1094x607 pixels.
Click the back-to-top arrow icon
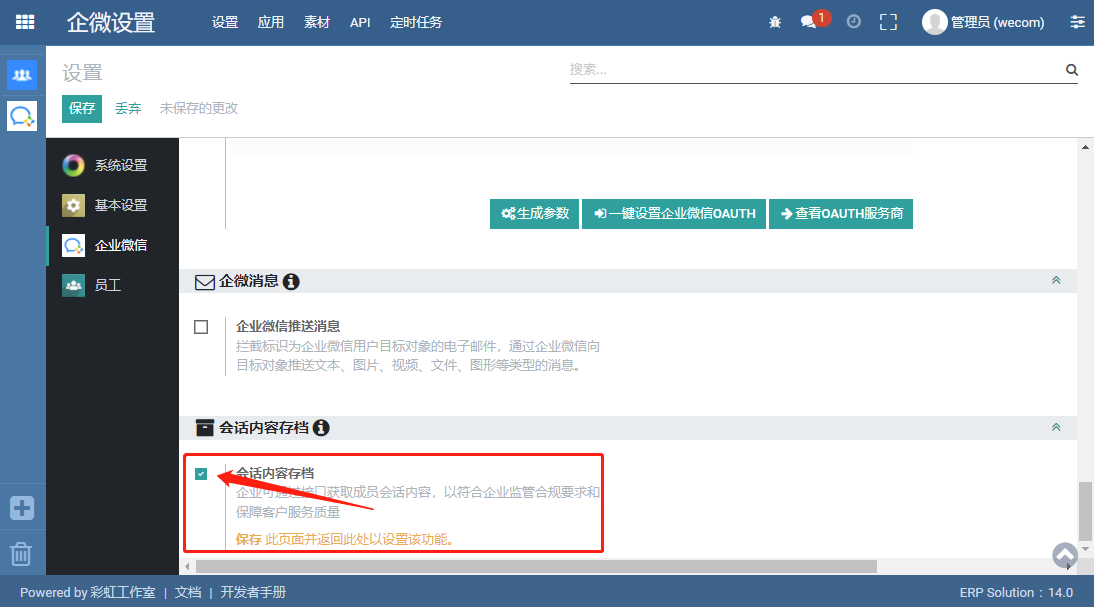point(1065,555)
